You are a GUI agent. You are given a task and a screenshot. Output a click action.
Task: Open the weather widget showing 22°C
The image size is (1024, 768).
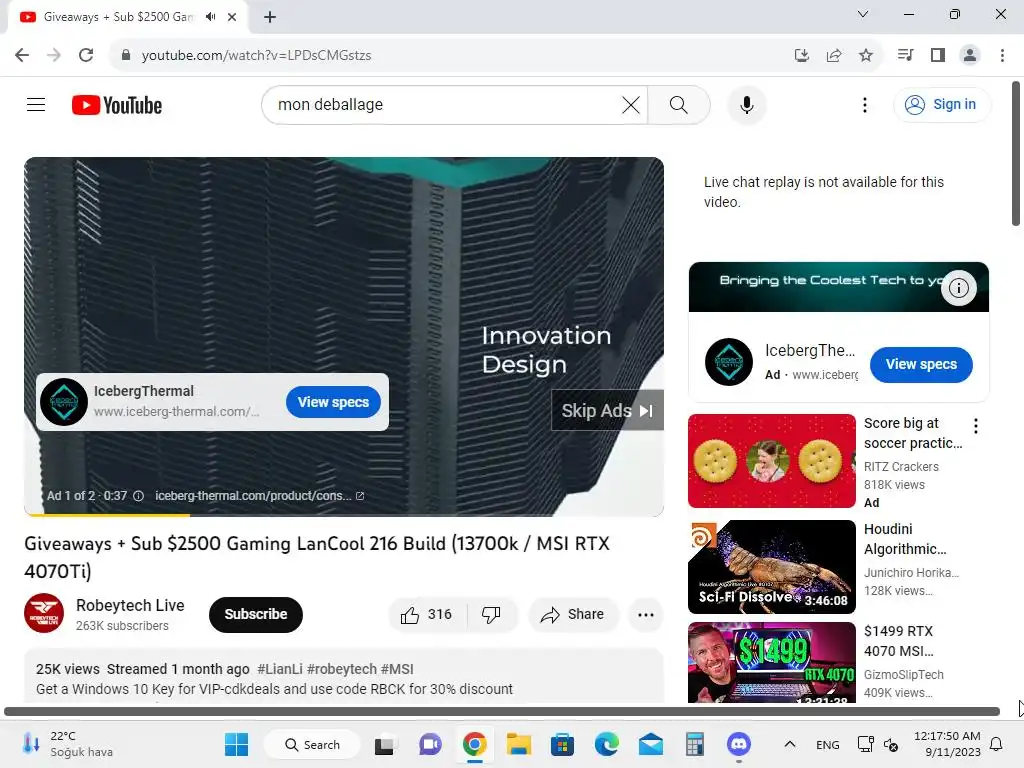tap(68, 744)
